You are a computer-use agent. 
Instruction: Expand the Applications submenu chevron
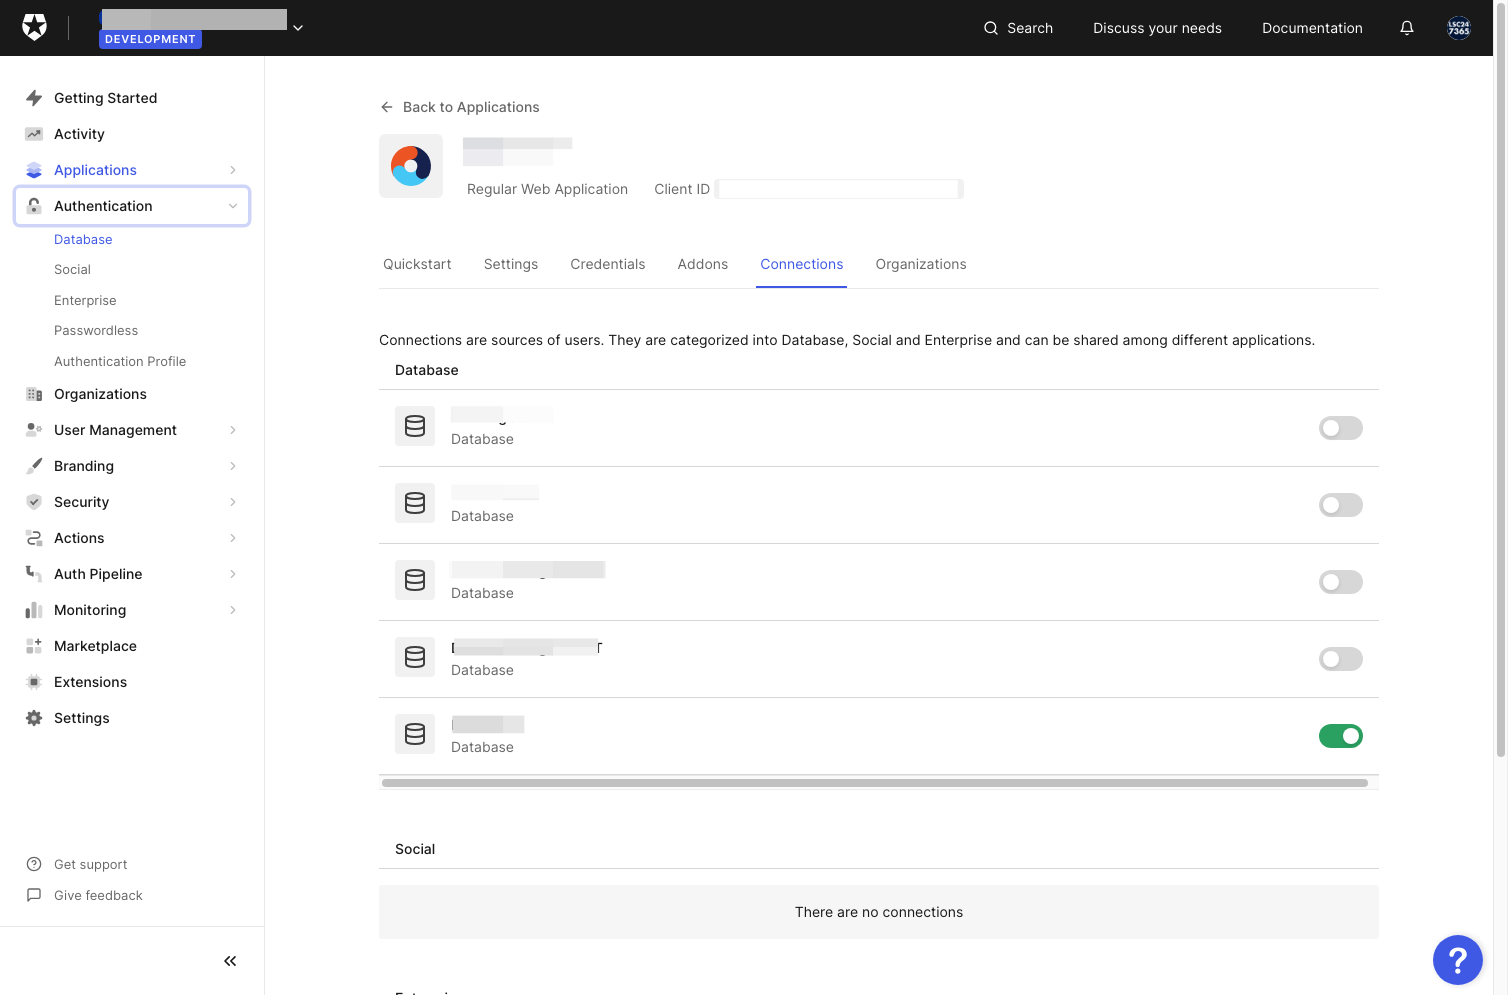coord(233,170)
